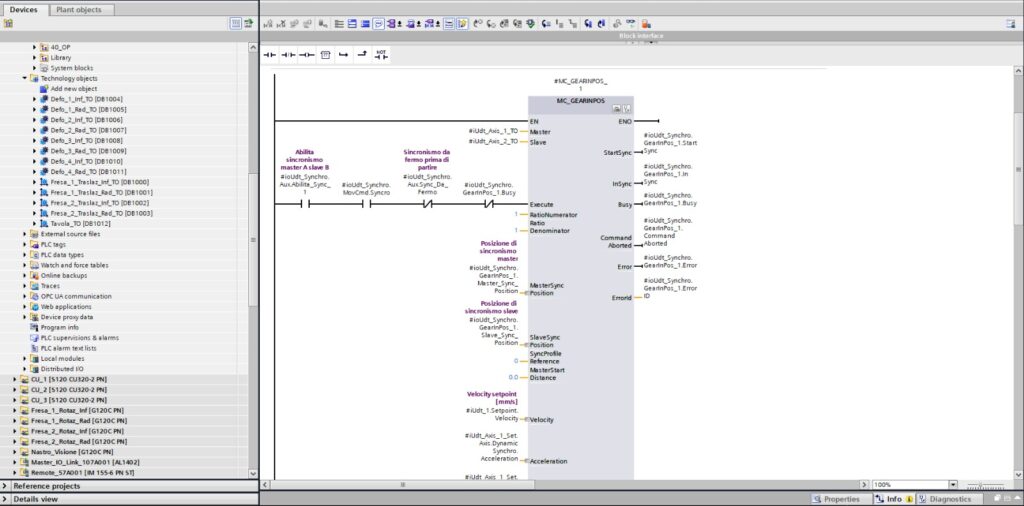The height and width of the screenshot is (506, 1024).
Task: Open a branch in the network
Action: pos(344,55)
